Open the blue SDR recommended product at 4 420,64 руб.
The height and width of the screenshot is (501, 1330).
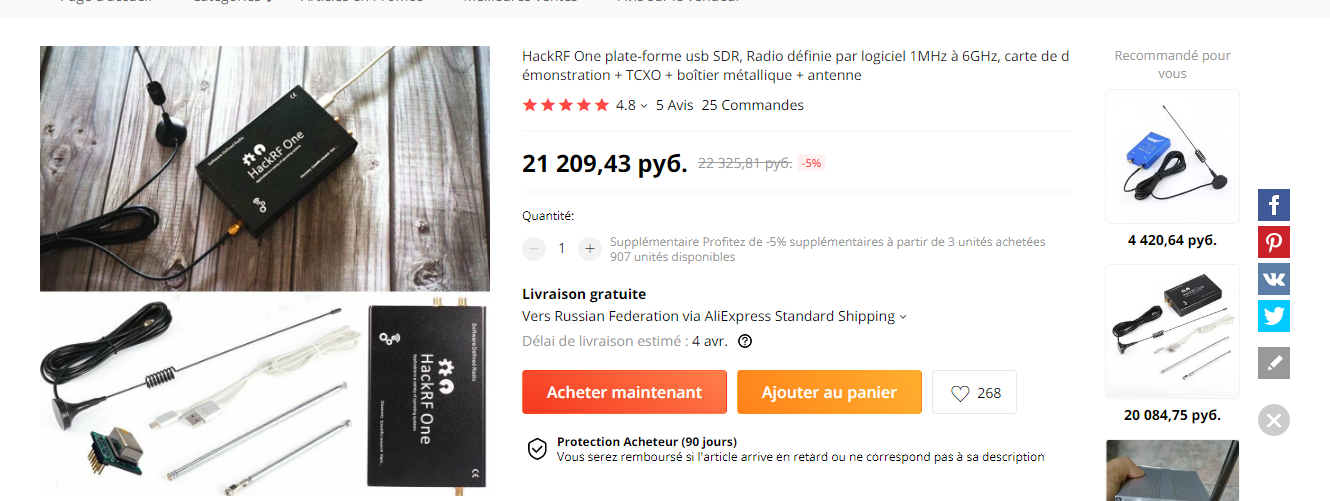coord(1172,156)
